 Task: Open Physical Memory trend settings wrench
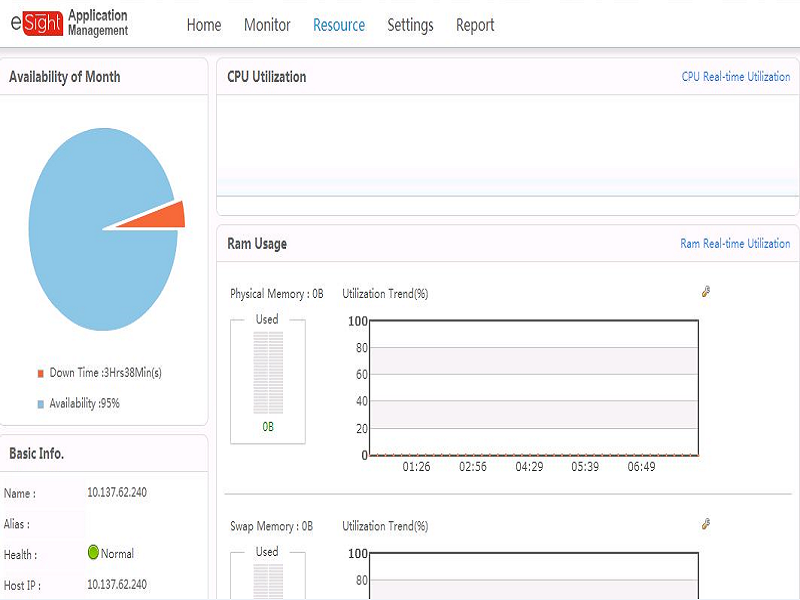pyautogui.click(x=706, y=291)
